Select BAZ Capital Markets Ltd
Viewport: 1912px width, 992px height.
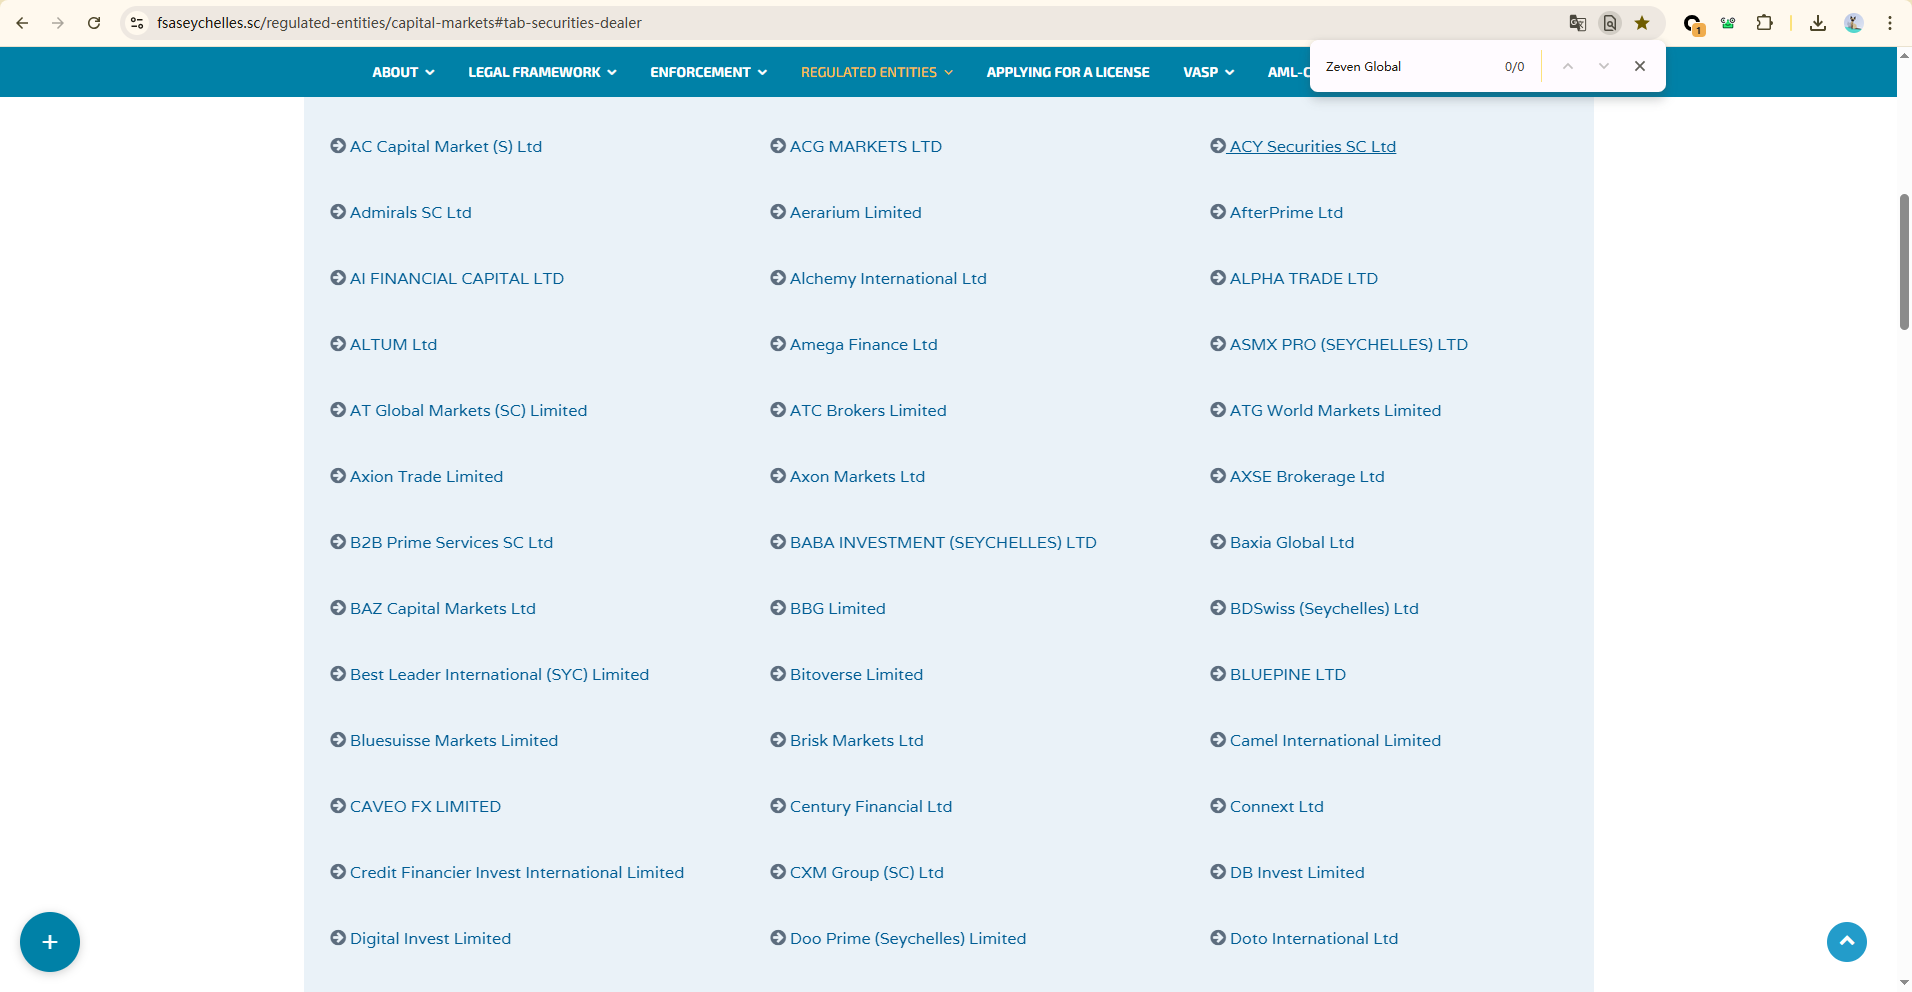(443, 608)
